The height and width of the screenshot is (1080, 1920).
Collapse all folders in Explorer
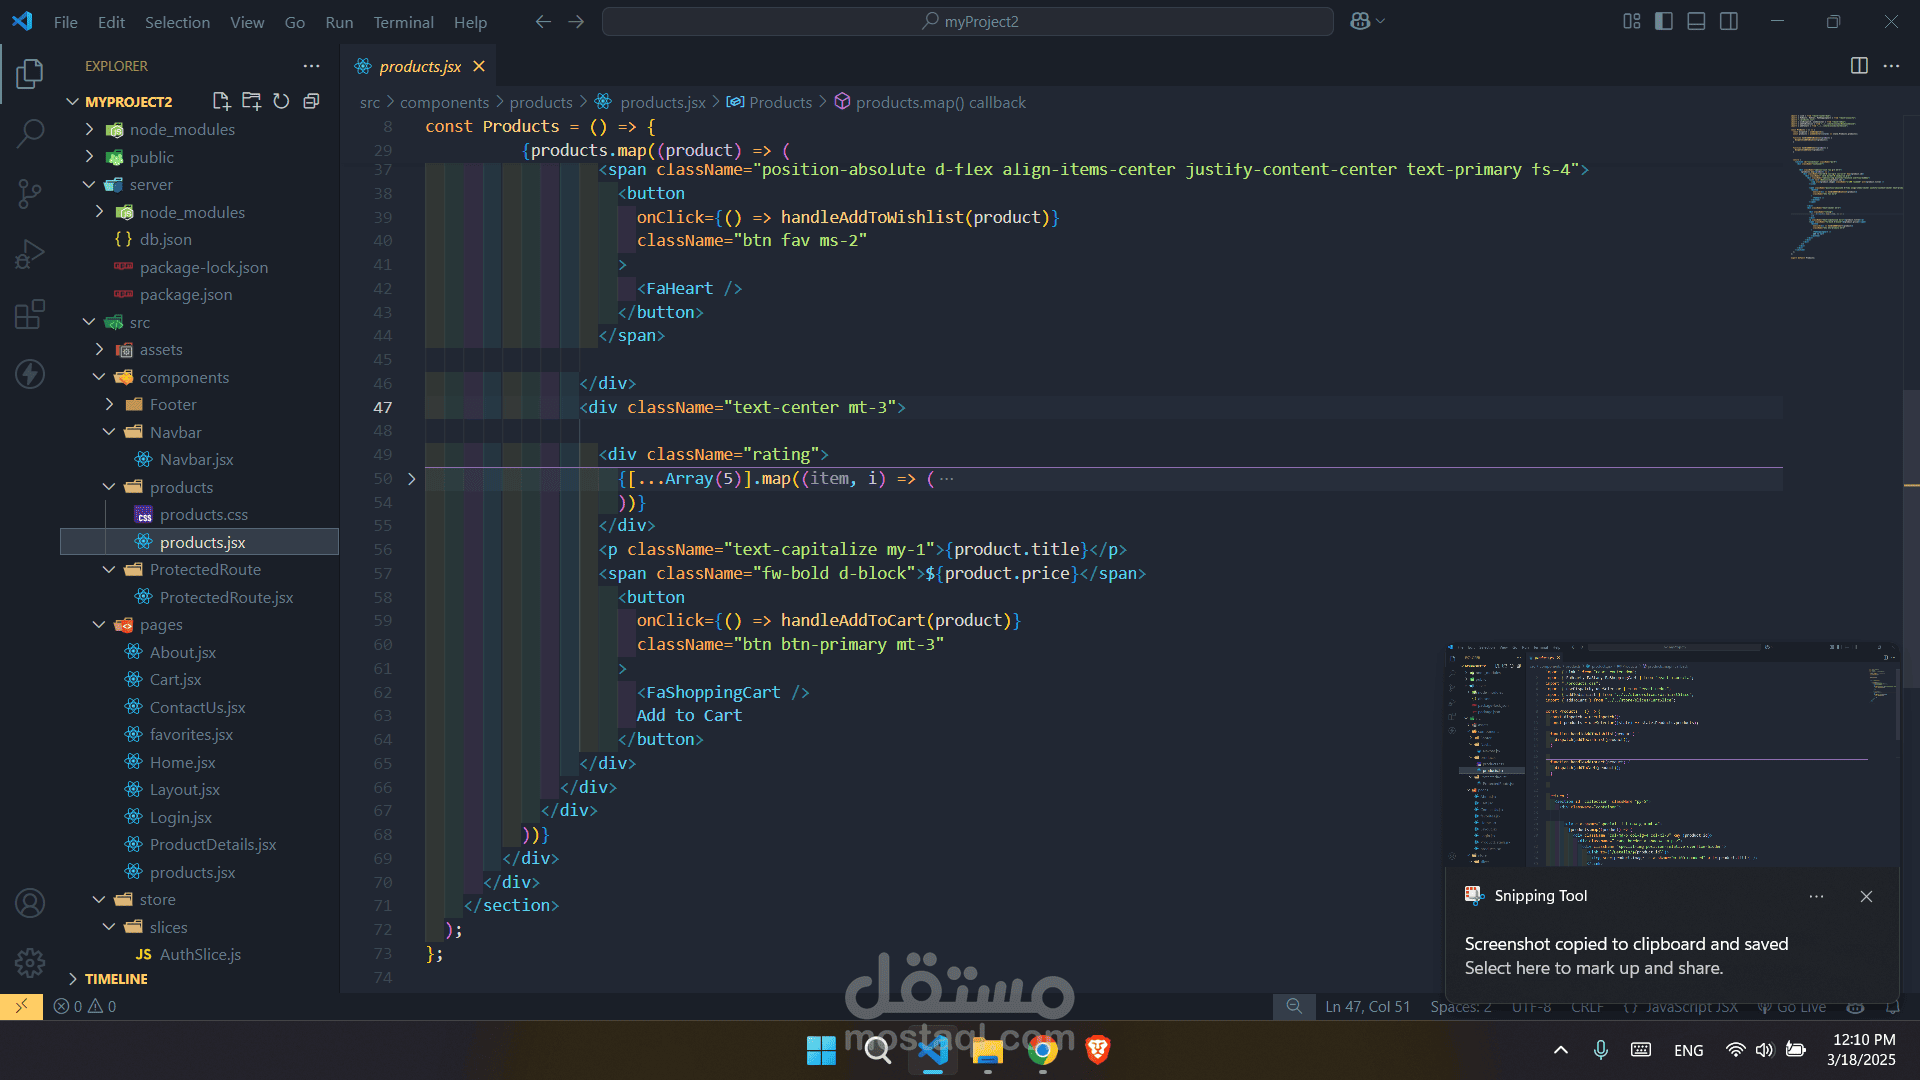(311, 101)
